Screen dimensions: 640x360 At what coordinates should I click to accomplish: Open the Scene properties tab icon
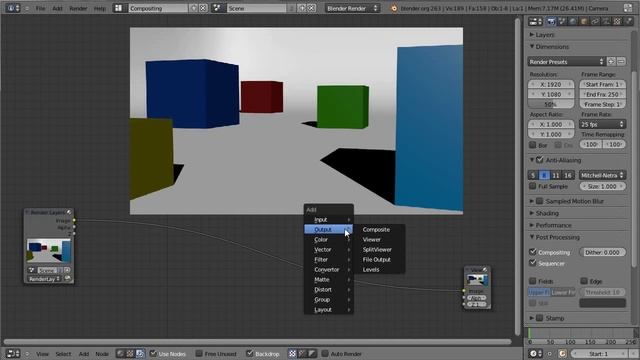click(x=562, y=22)
